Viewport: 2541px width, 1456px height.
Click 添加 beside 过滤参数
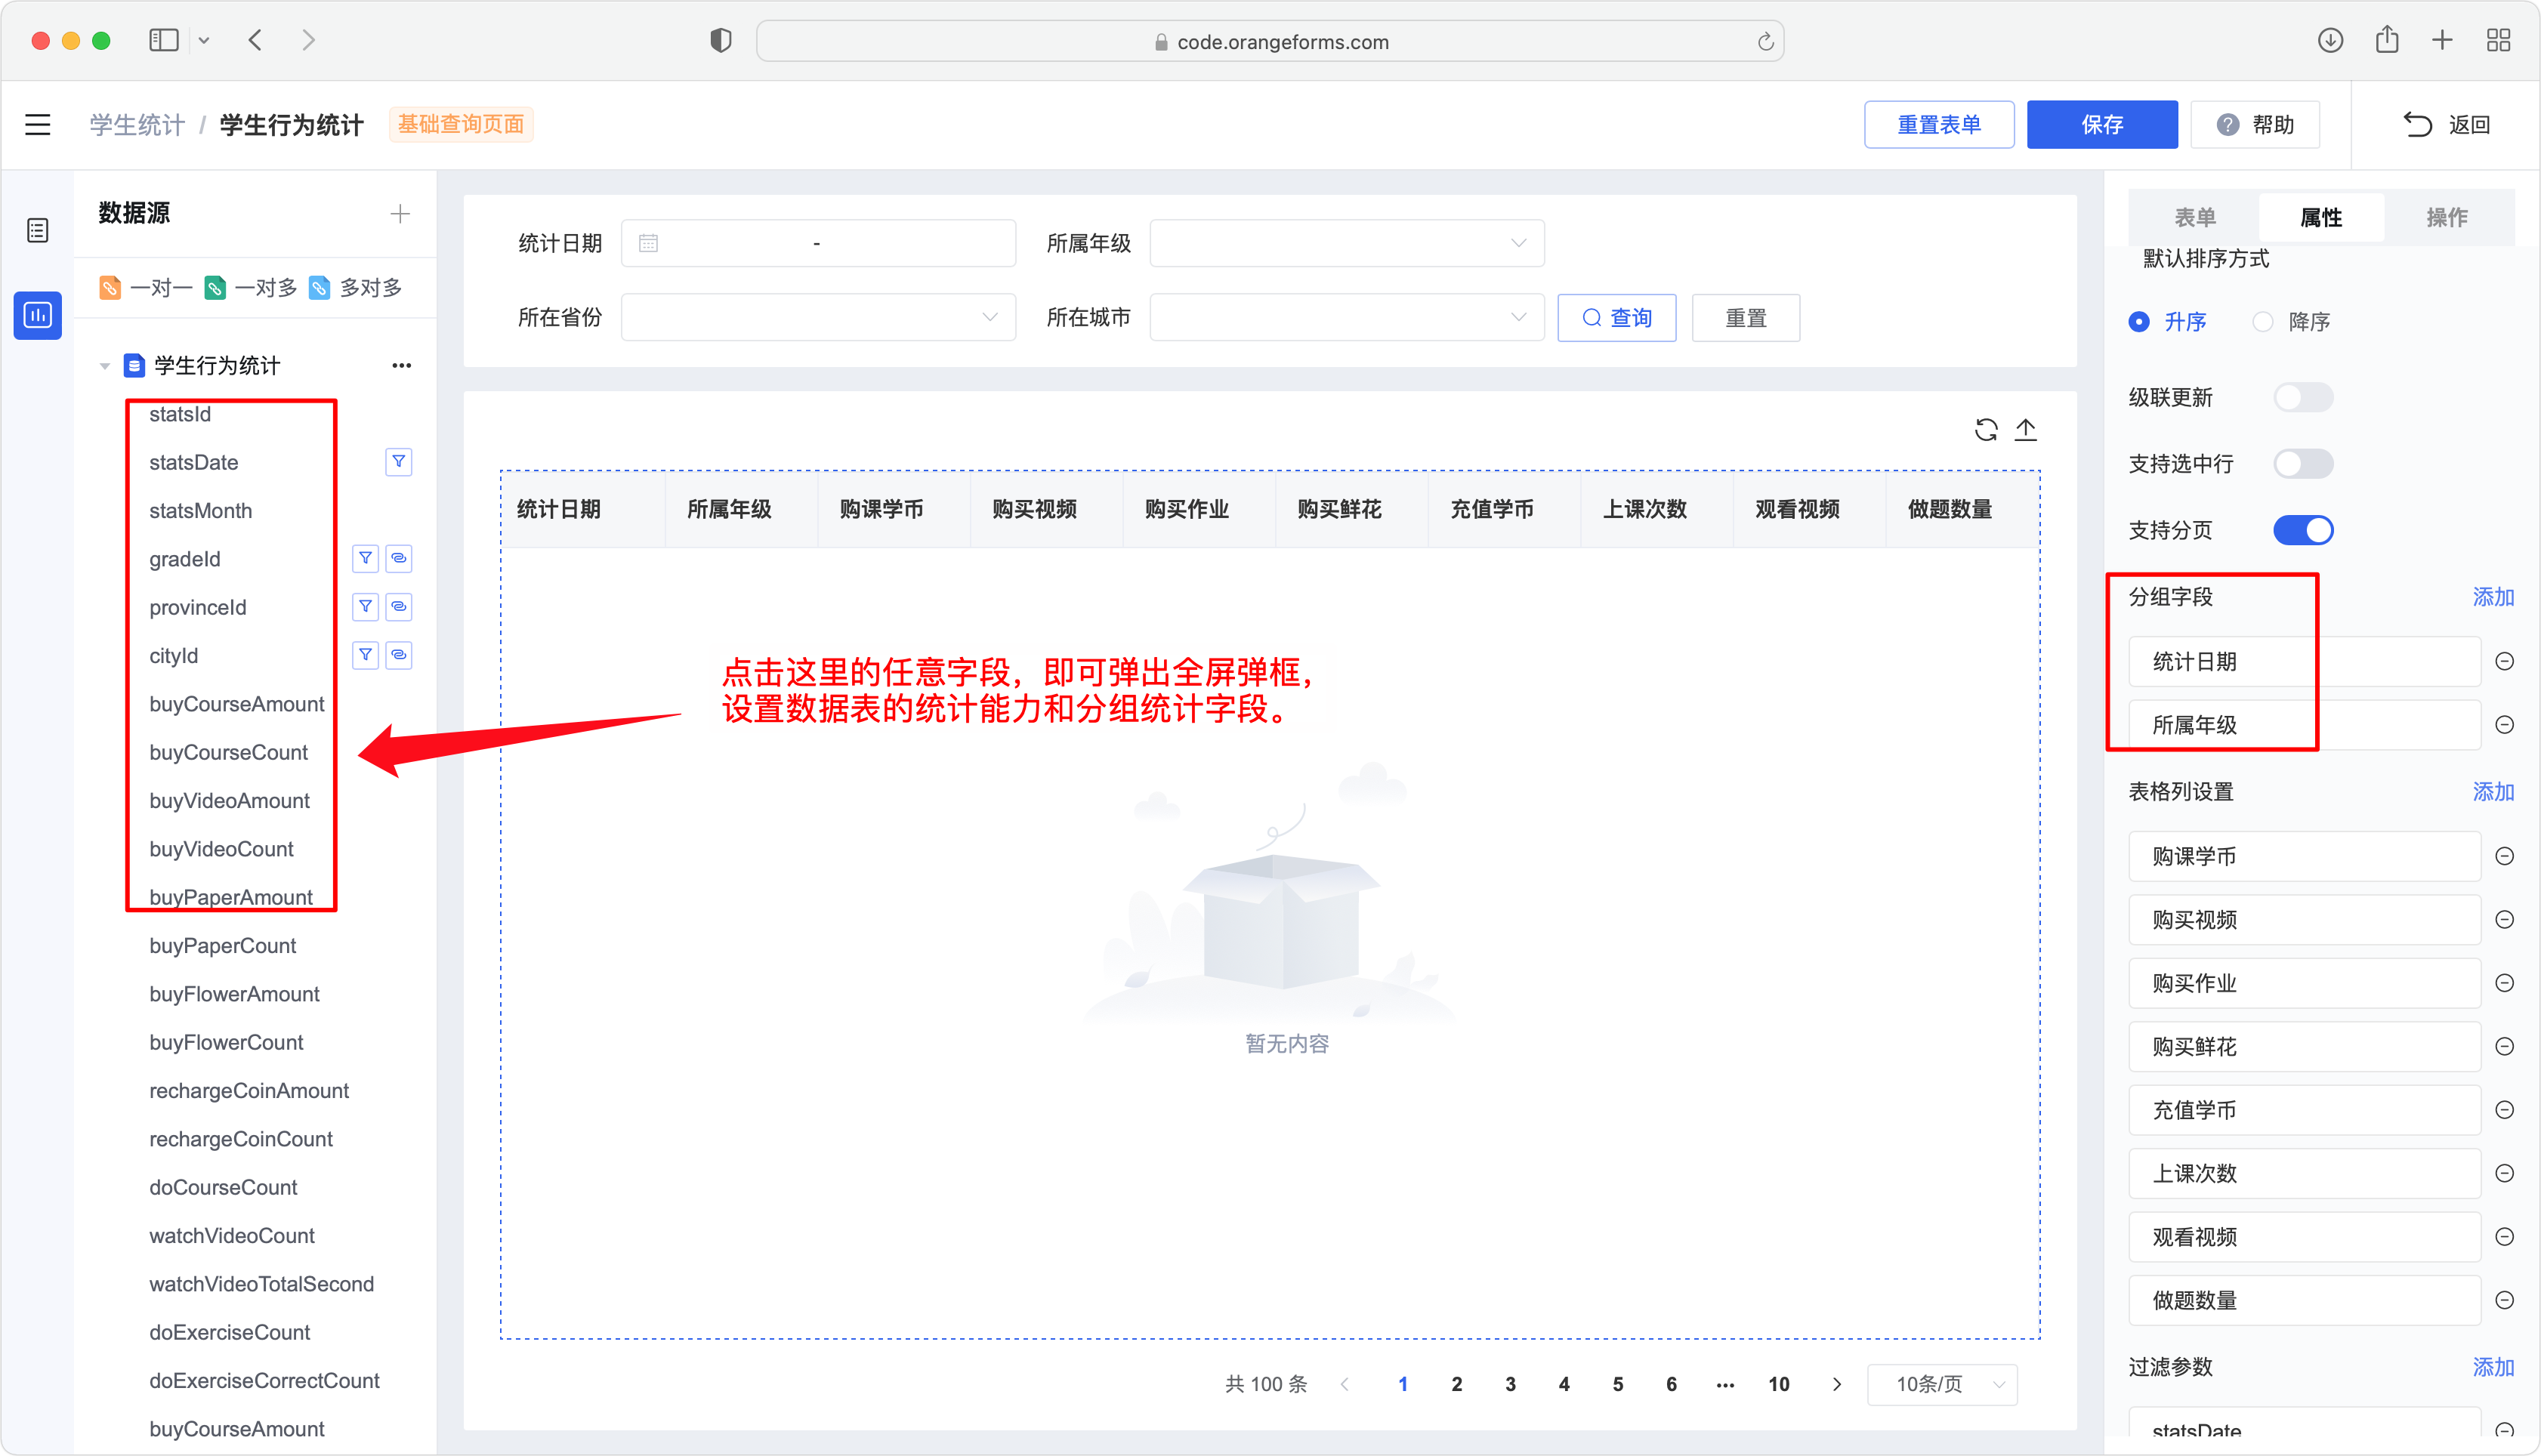[x=2493, y=1367]
